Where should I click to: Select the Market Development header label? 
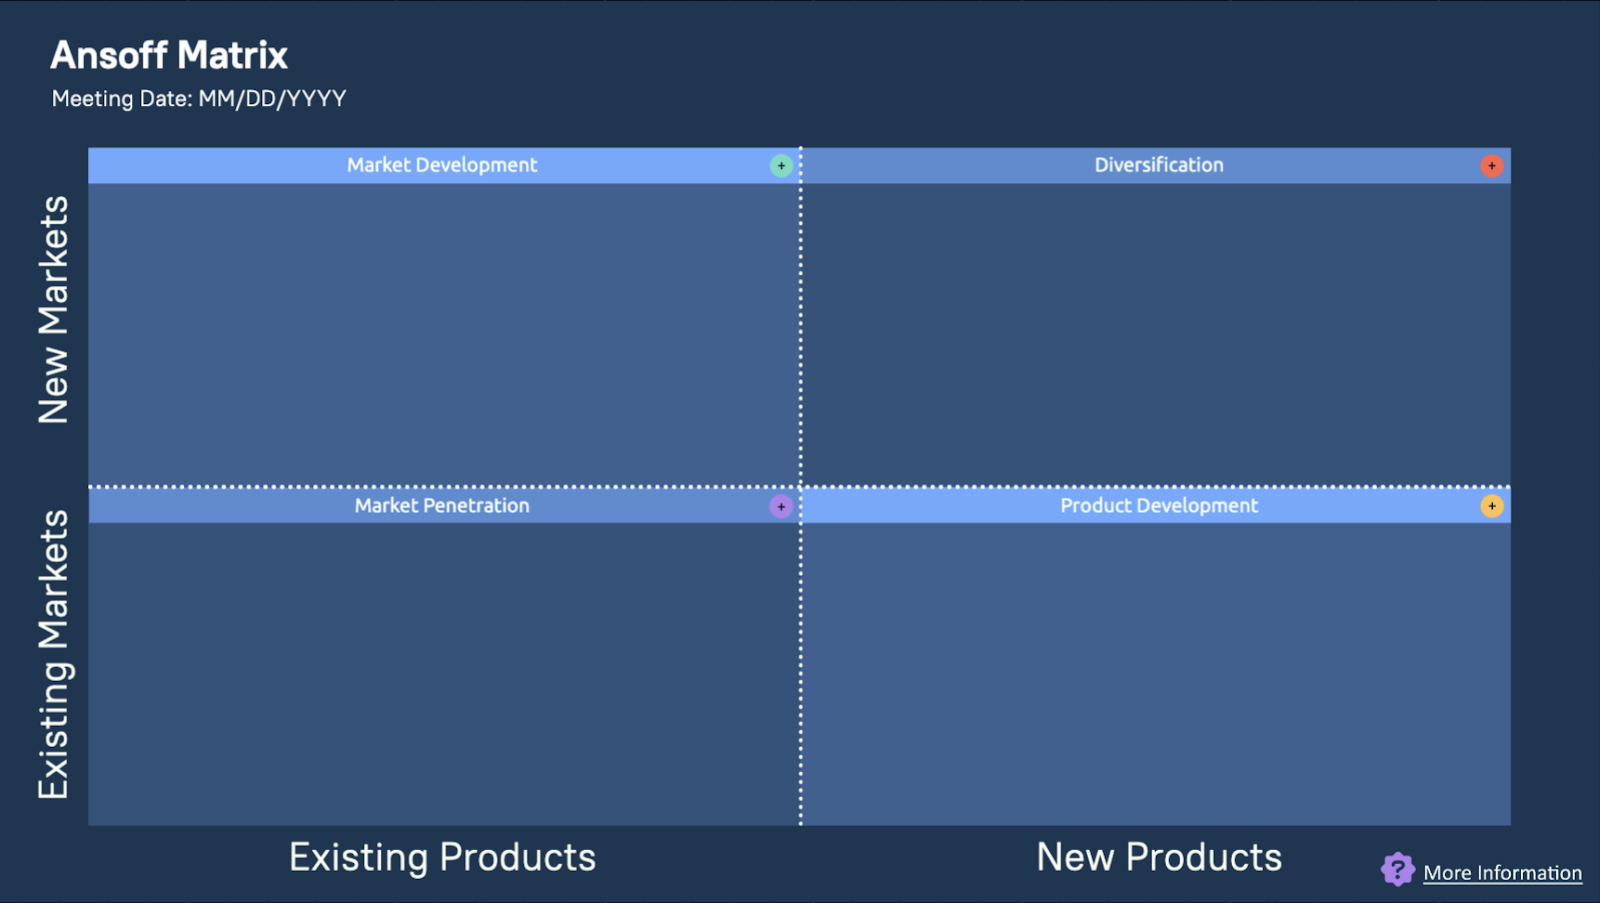pos(442,165)
